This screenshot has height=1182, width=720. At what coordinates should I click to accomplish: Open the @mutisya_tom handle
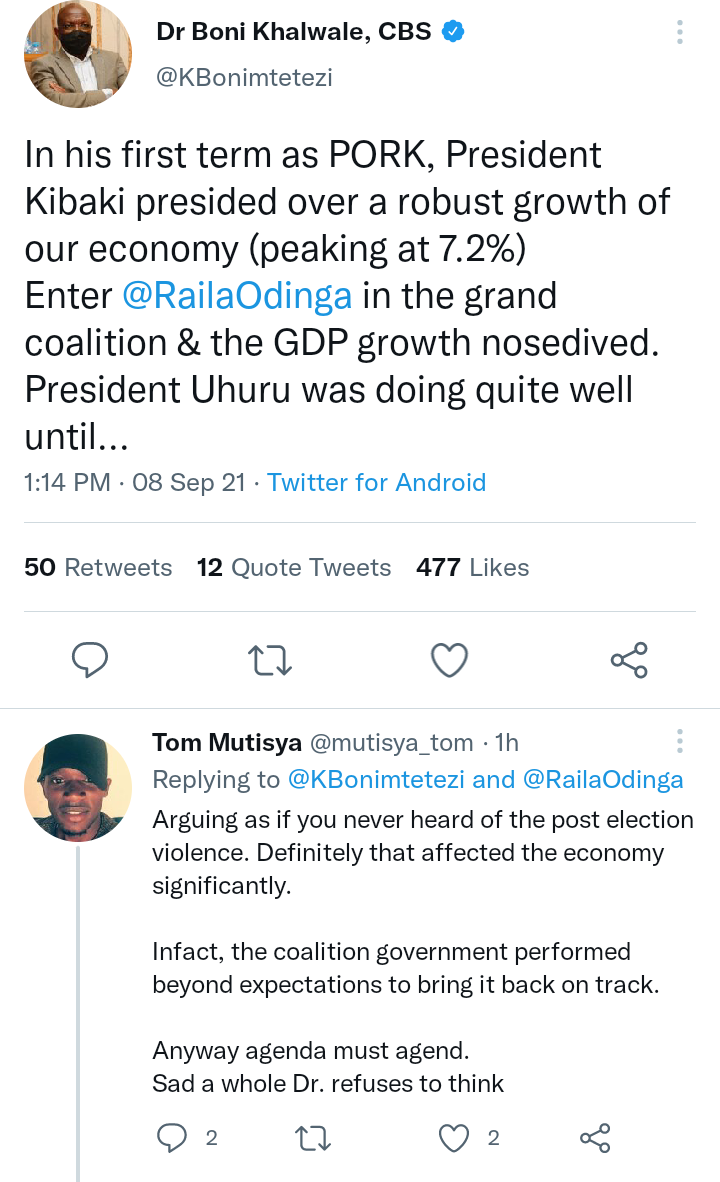click(x=392, y=743)
